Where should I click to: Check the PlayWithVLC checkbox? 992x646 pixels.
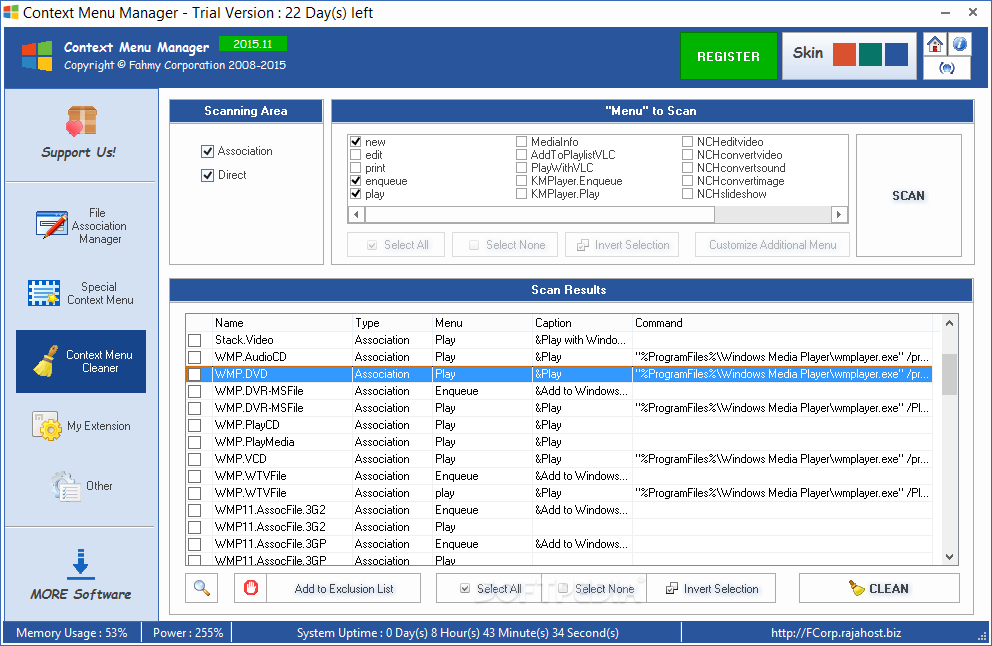point(521,168)
